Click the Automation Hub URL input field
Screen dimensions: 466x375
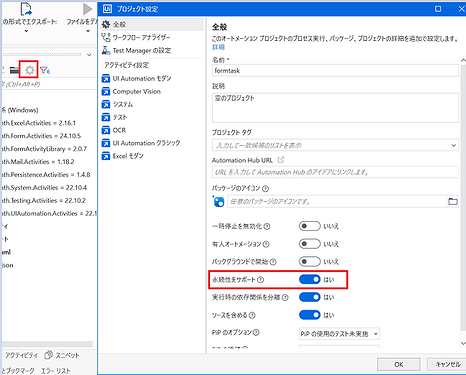click(335, 172)
